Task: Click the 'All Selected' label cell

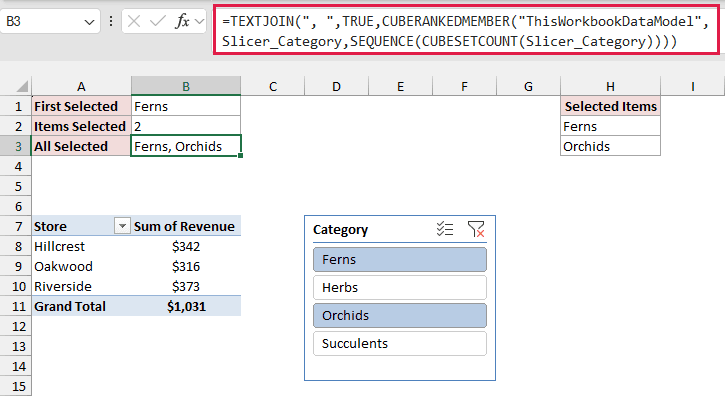Action: pyautogui.click(x=81, y=146)
